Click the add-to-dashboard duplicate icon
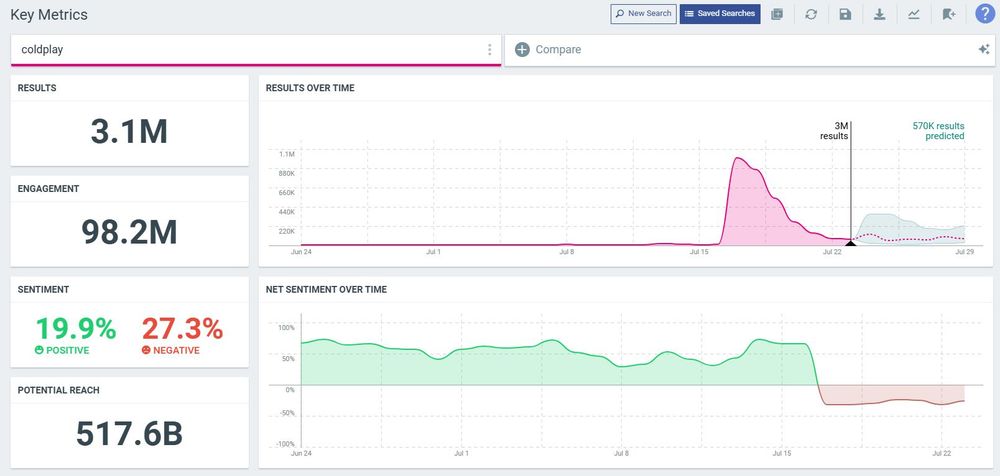 pyautogui.click(x=777, y=14)
